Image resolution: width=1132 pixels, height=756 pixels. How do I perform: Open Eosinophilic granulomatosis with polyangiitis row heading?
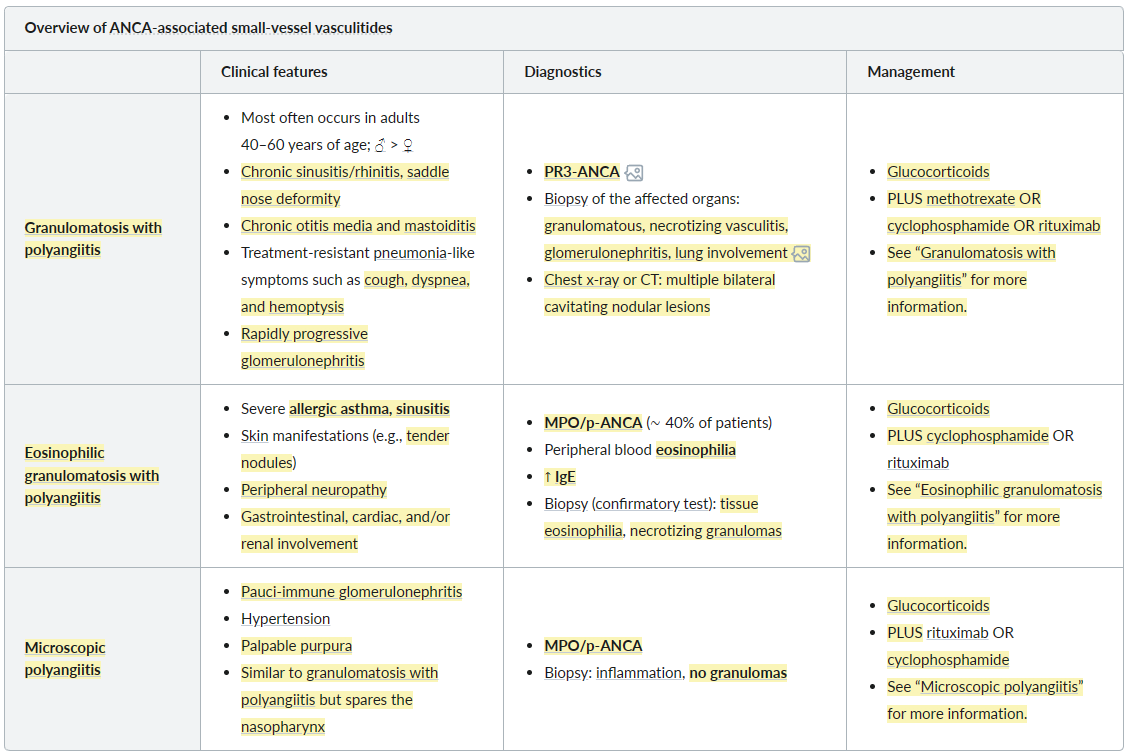tap(92, 475)
